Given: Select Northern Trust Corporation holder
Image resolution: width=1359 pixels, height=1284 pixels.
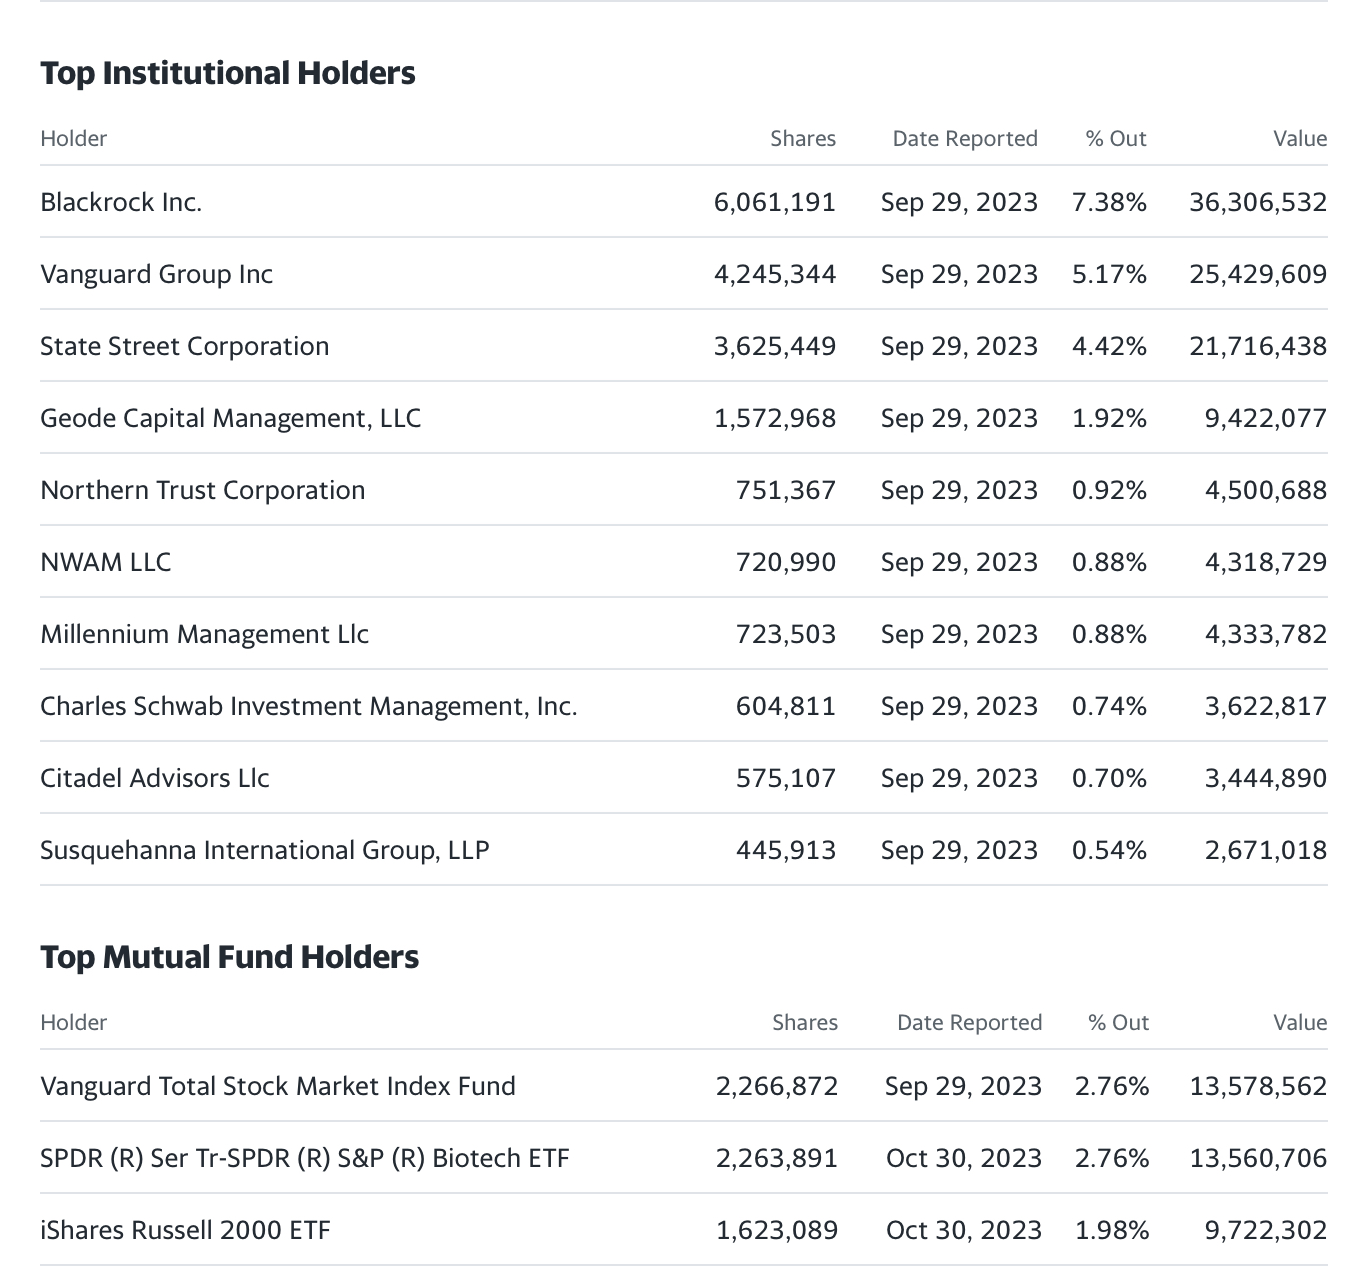Looking at the screenshot, I should 203,490.
